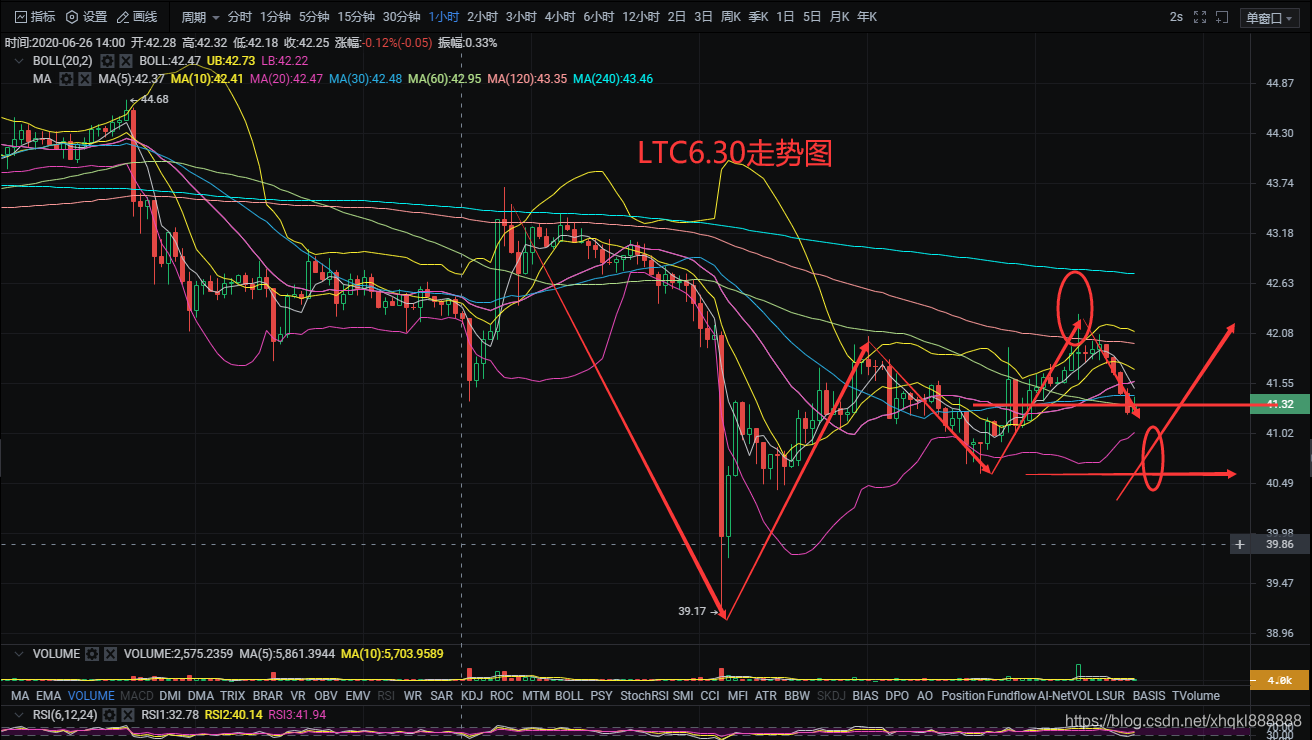
Task: Enable the Position indicator
Action: pos(964,696)
